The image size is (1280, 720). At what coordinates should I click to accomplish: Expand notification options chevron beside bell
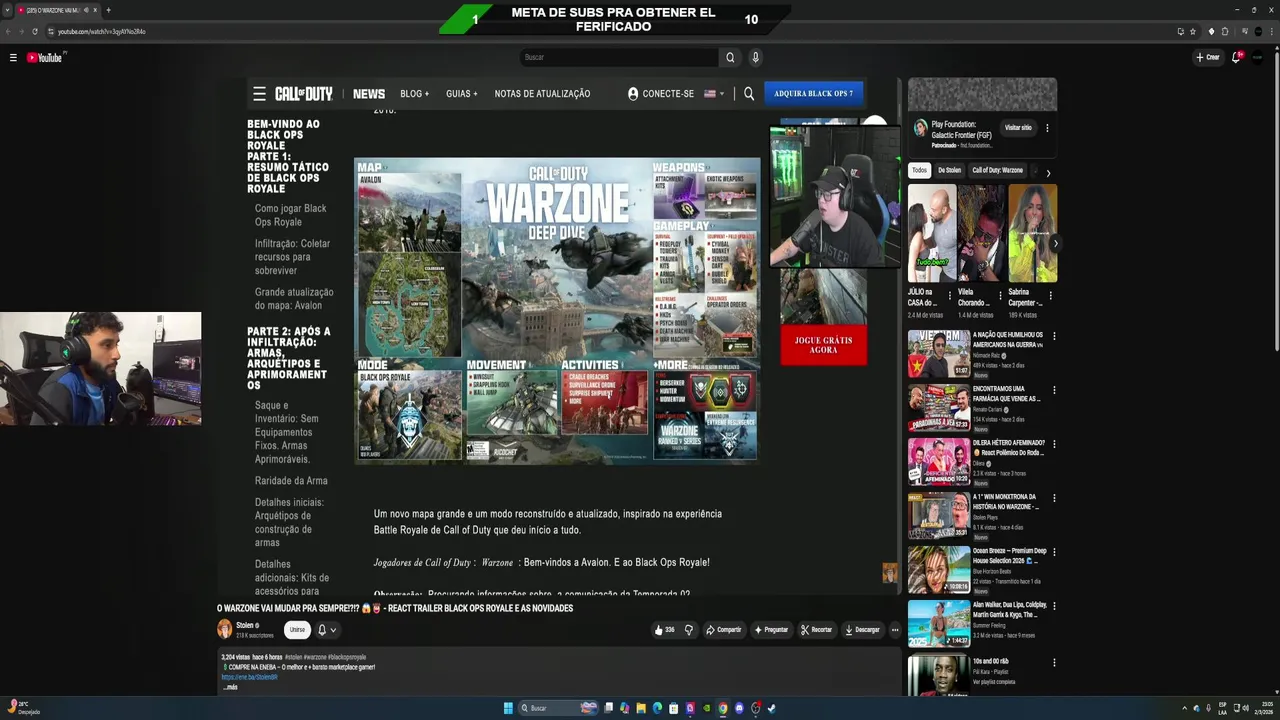click(x=333, y=630)
